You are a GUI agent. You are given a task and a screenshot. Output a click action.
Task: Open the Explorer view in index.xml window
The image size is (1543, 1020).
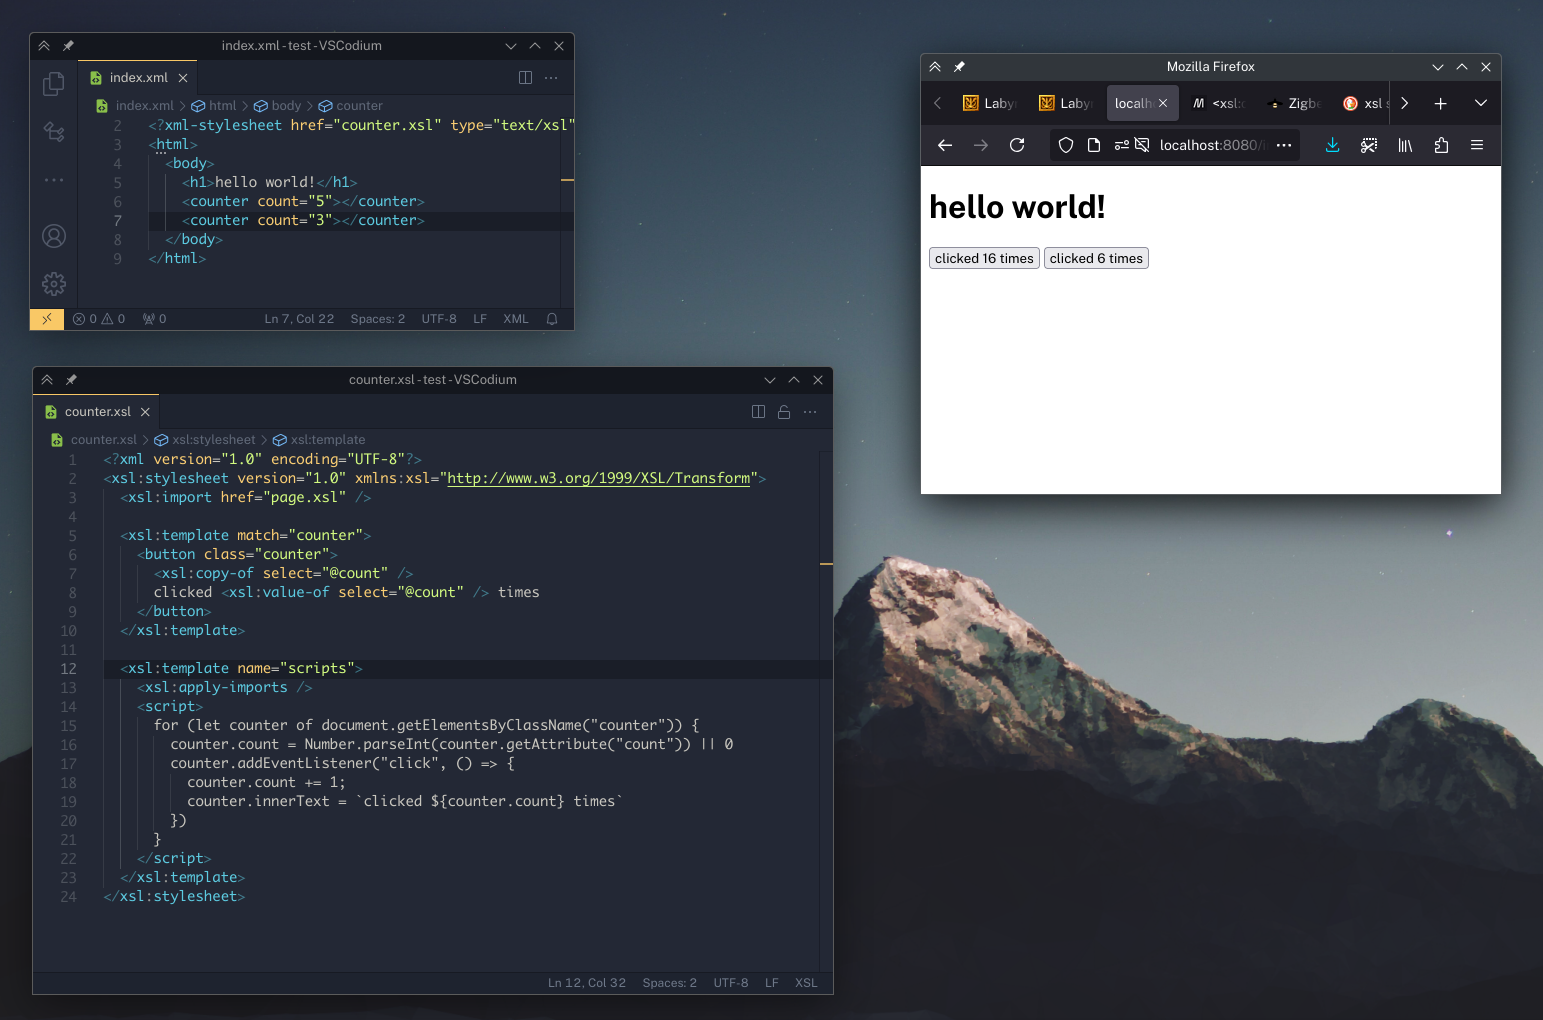pos(54,84)
